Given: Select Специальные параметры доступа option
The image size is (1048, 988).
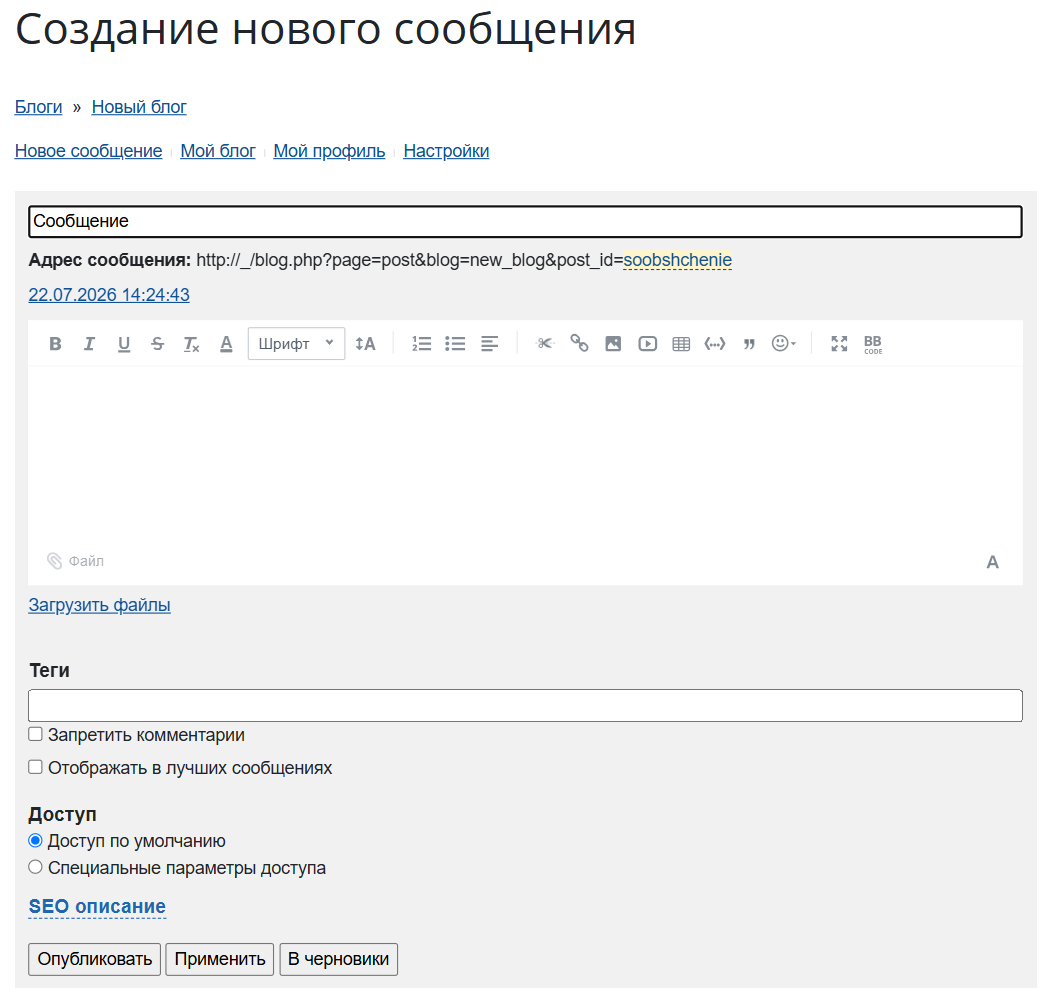Looking at the screenshot, I should point(35,867).
